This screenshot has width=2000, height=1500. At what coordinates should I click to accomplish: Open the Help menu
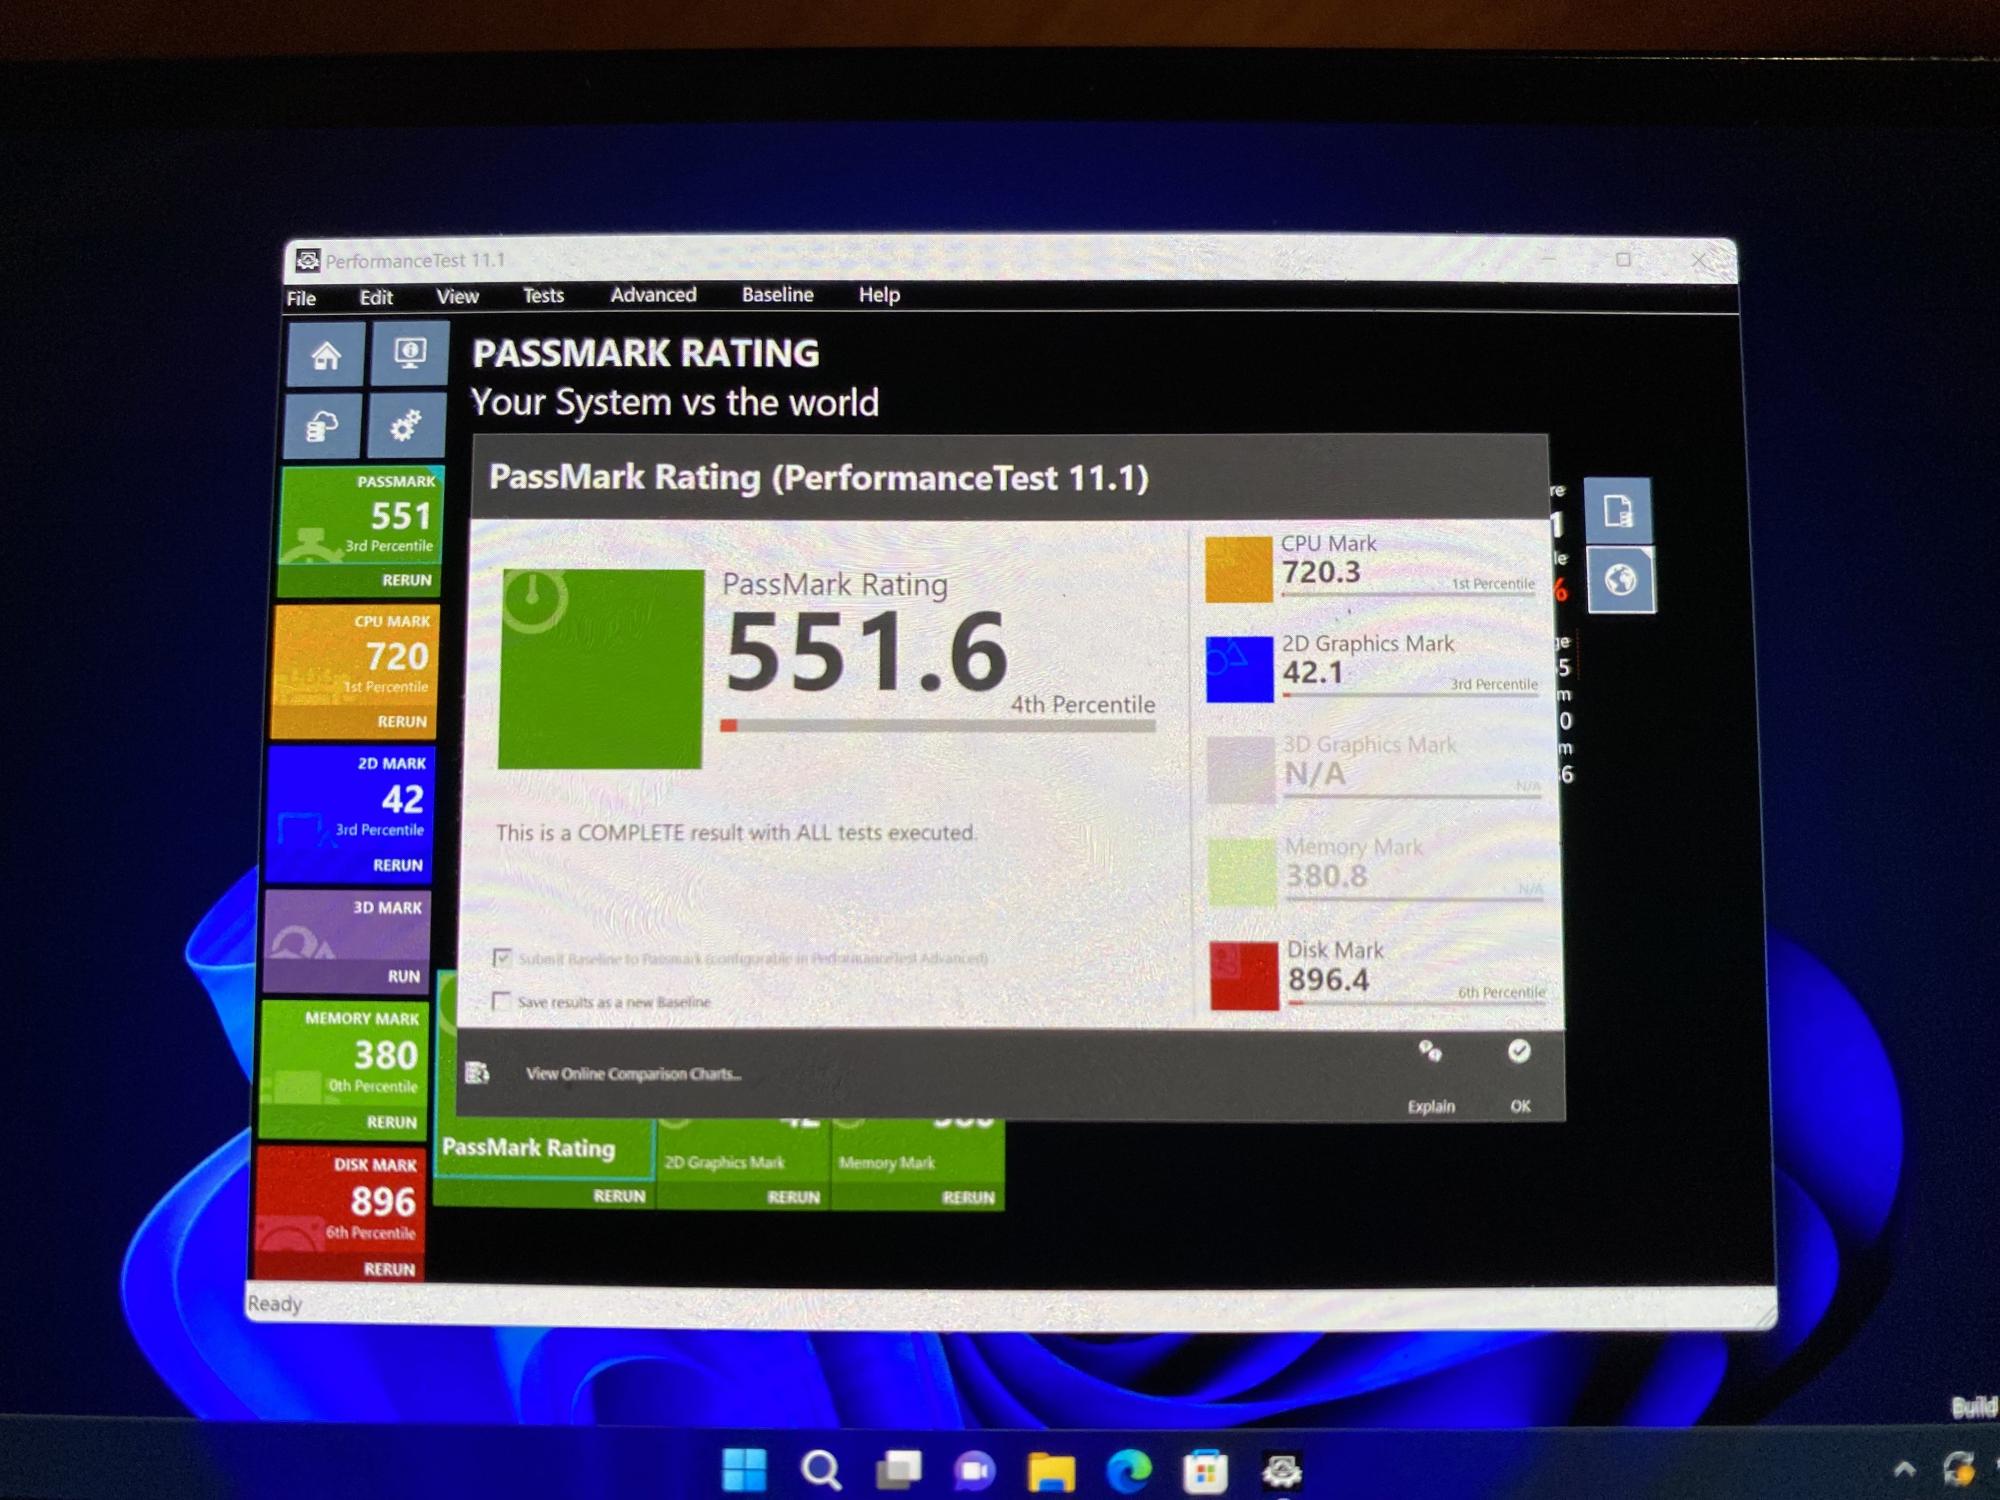[879, 295]
